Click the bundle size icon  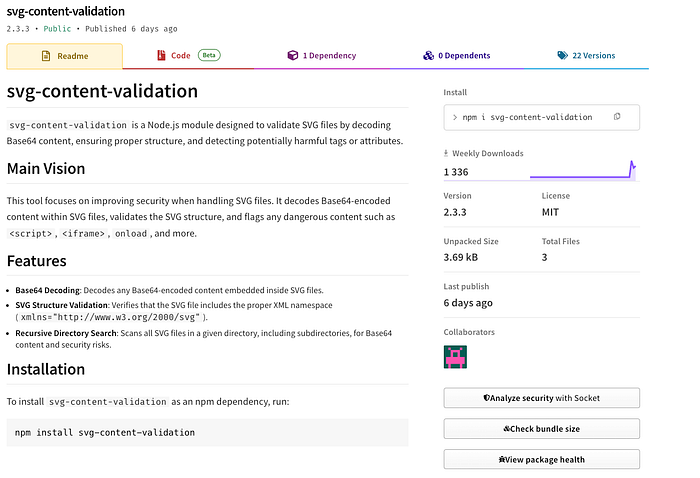(x=507, y=428)
